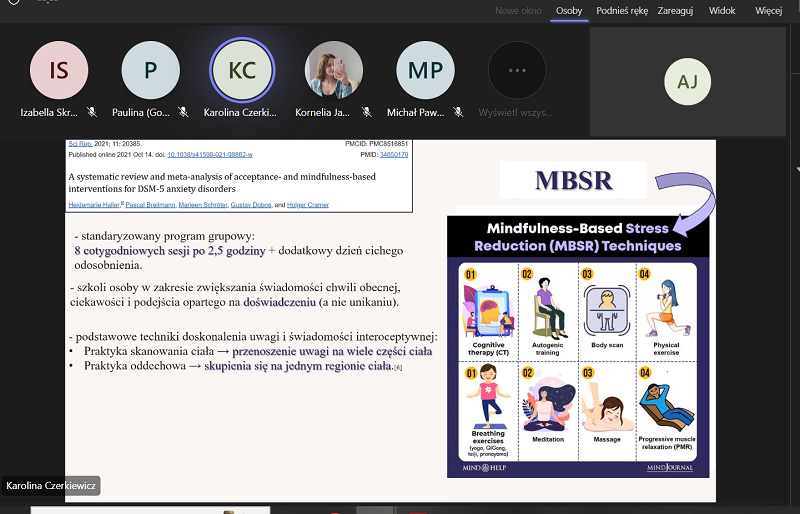
Task: Select Izabella's IS avatar
Action: click(59, 70)
